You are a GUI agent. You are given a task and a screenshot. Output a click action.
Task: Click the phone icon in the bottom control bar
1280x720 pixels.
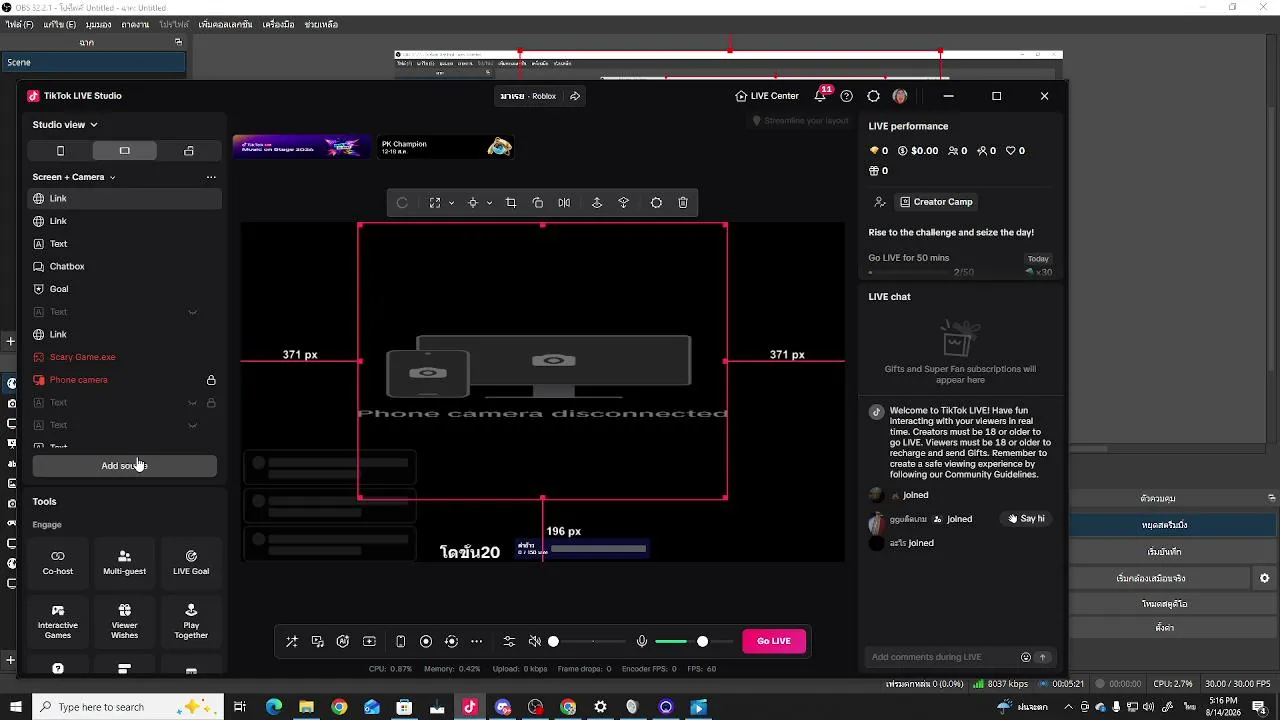pyautogui.click(x=401, y=641)
